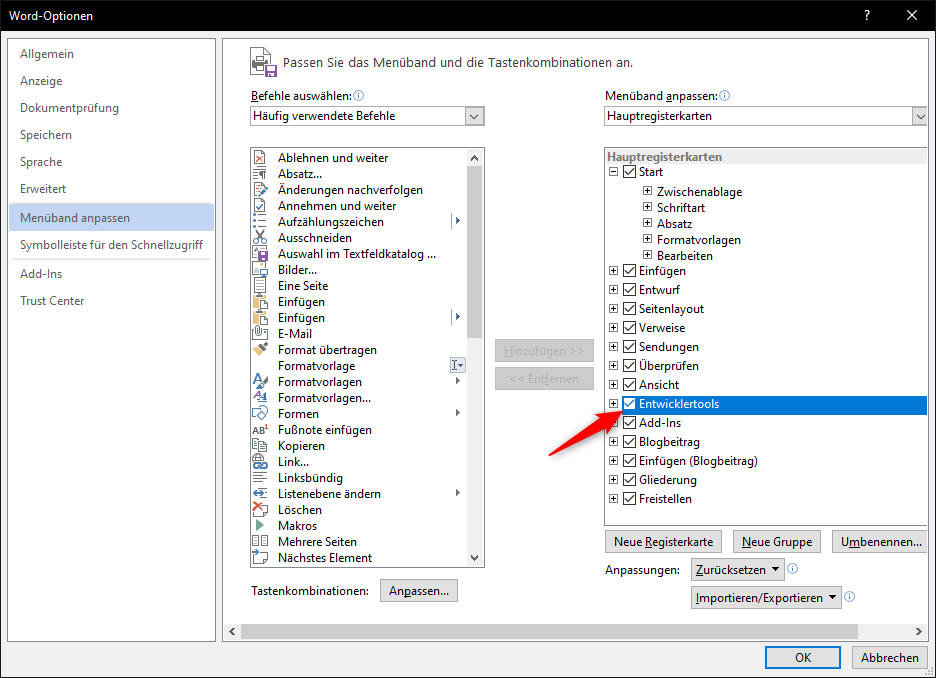Click the Bilder command icon
Viewport: 936px width, 678px height.
click(260, 270)
